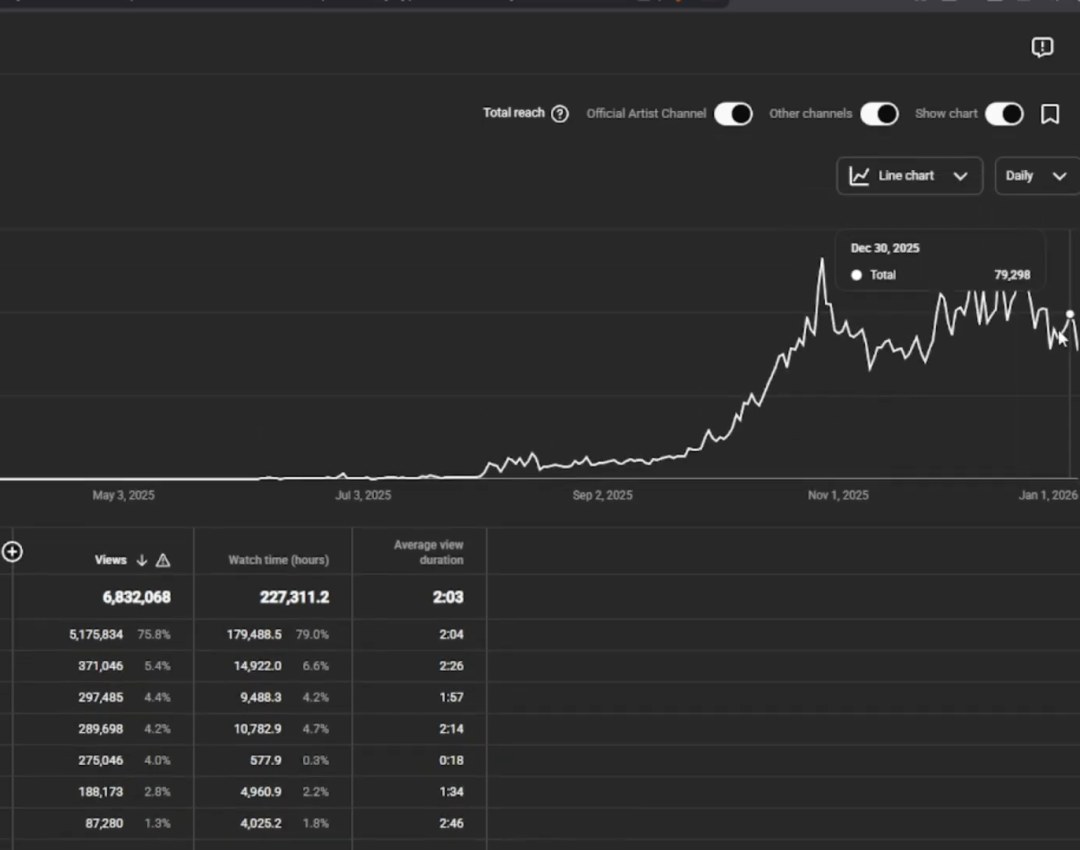Image resolution: width=1080 pixels, height=850 pixels.
Task: Click the Dec 30, 2025 data point marker
Action: (1070, 314)
